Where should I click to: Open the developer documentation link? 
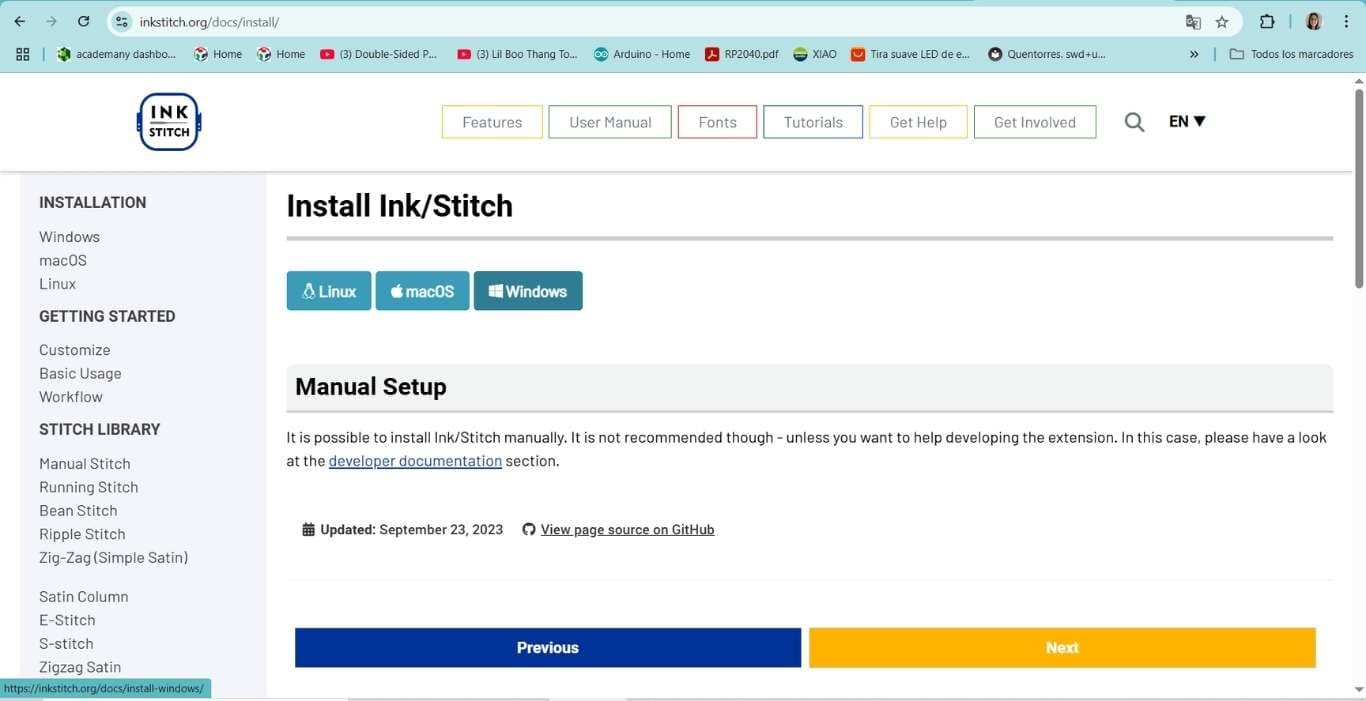tap(415, 461)
